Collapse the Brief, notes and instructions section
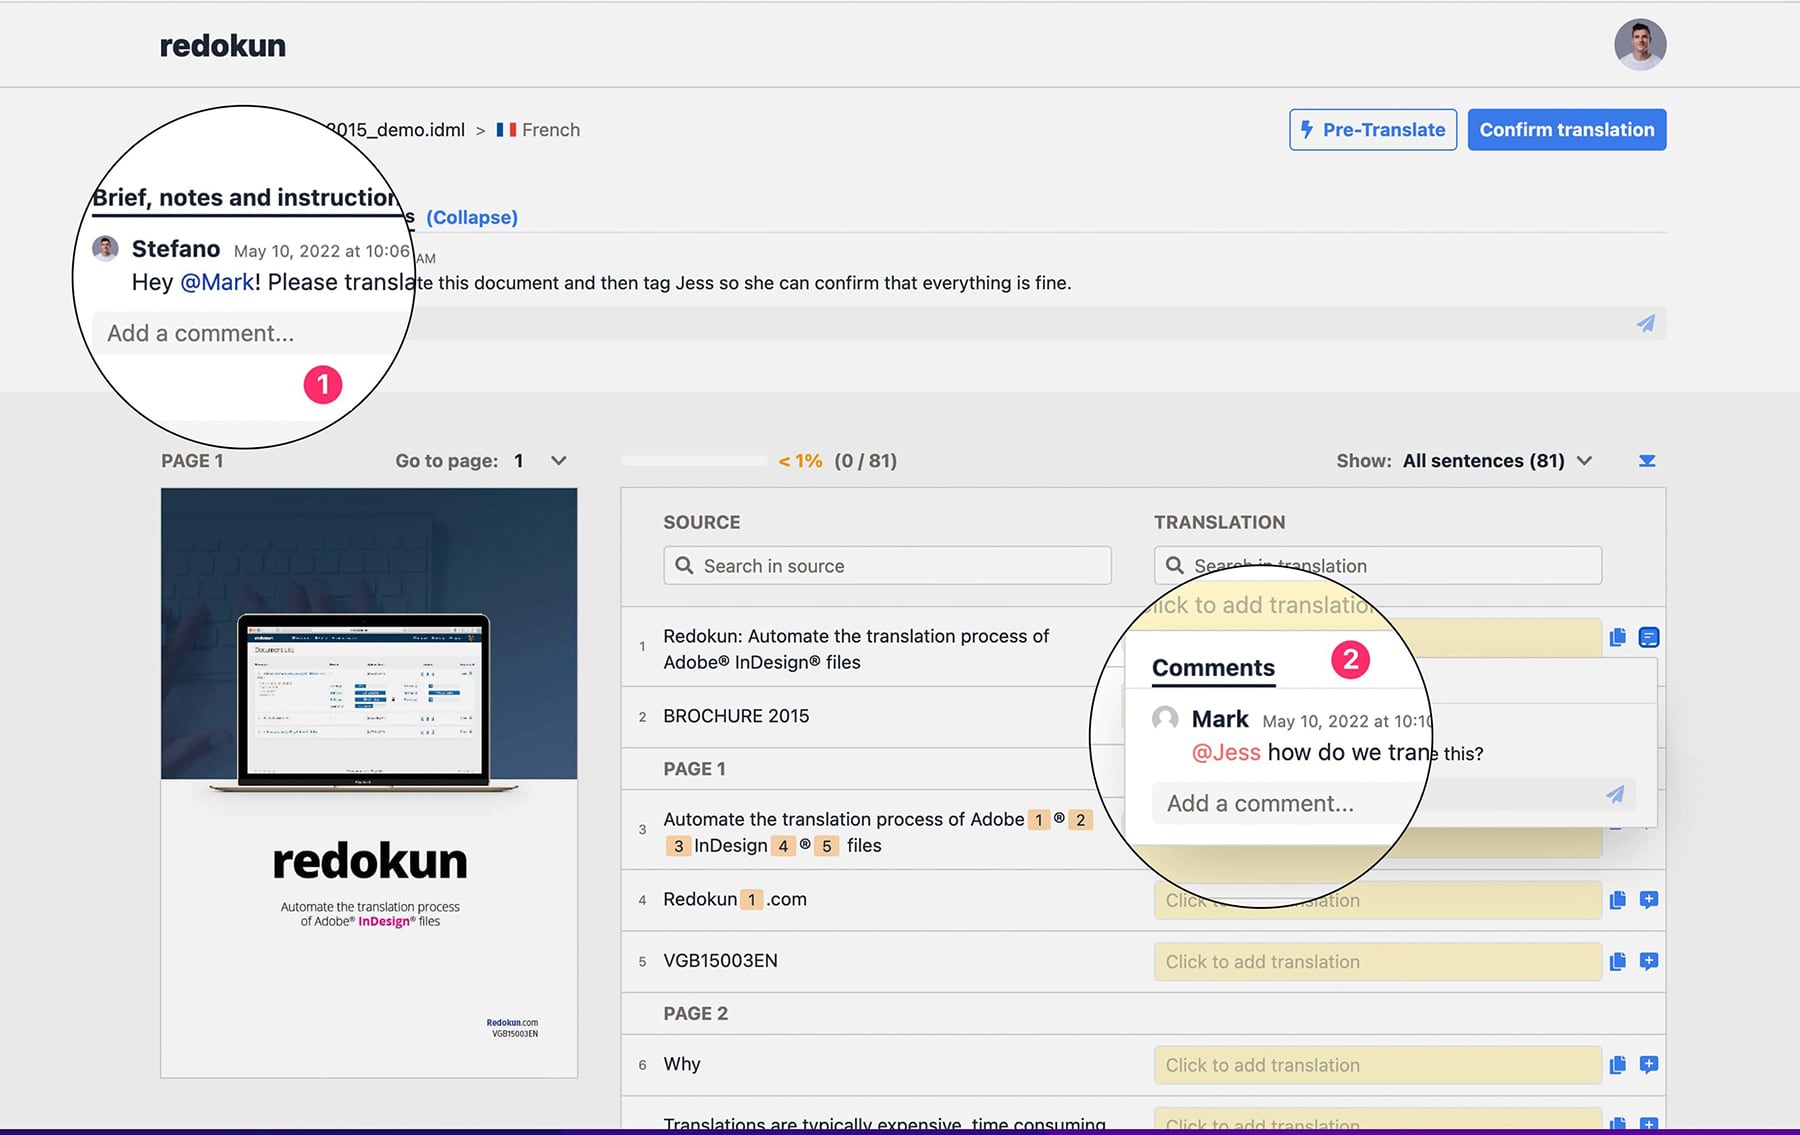This screenshot has height=1135, width=1800. 472,217
